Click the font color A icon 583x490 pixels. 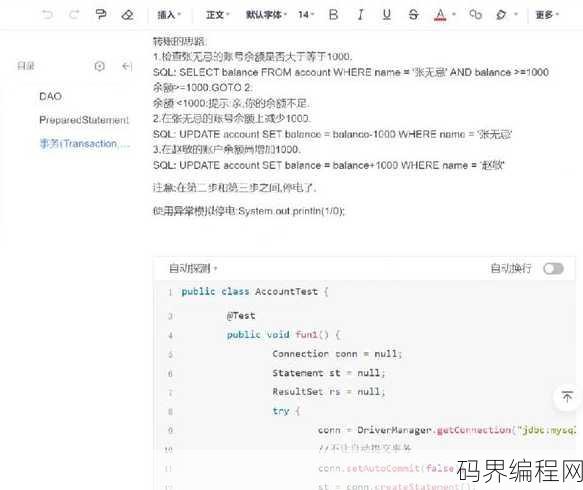pos(440,15)
